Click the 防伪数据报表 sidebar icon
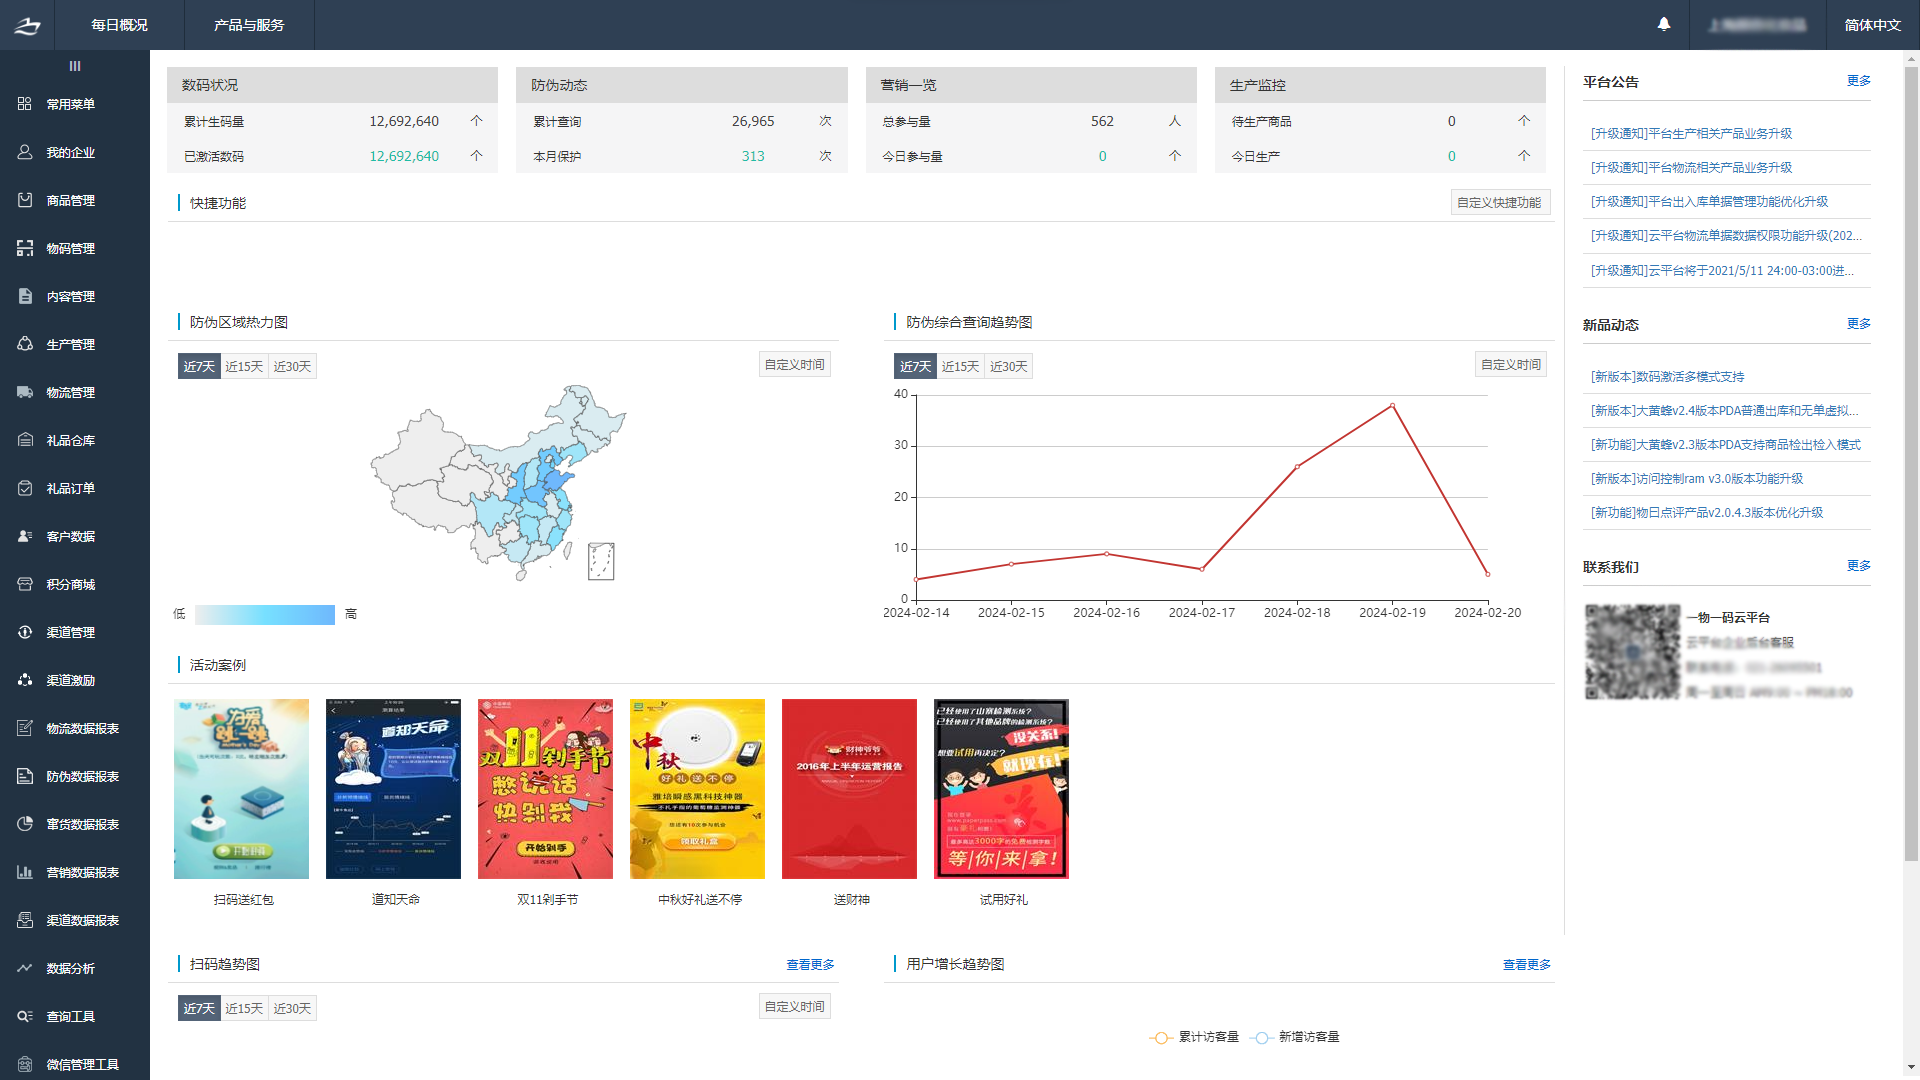 click(25, 776)
